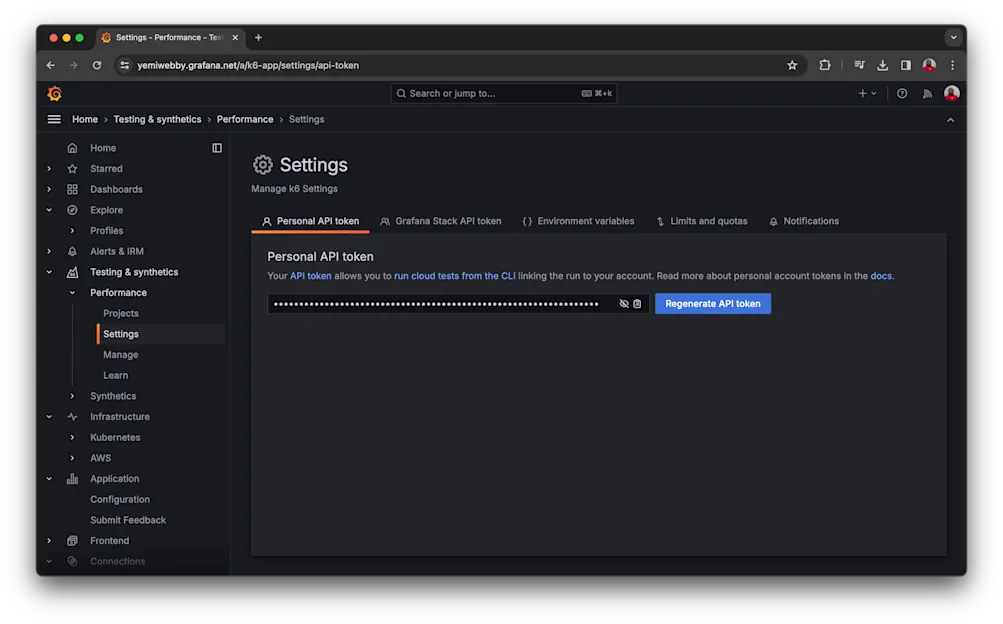
Task: Open the browser extensions puzzle icon
Action: point(825,65)
